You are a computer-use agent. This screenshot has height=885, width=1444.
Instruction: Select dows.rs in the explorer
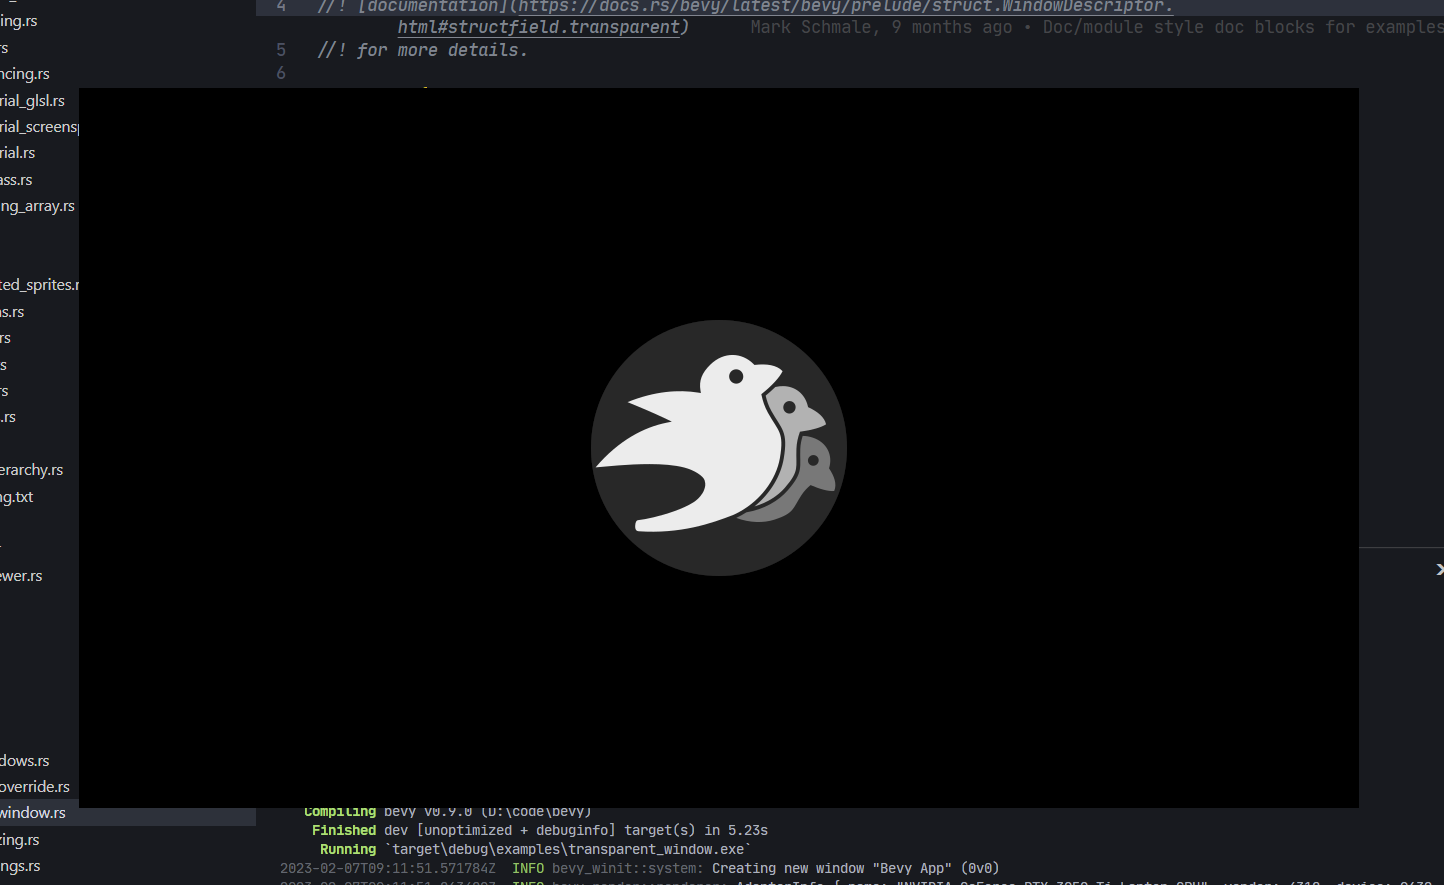click(x=25, y=761)
